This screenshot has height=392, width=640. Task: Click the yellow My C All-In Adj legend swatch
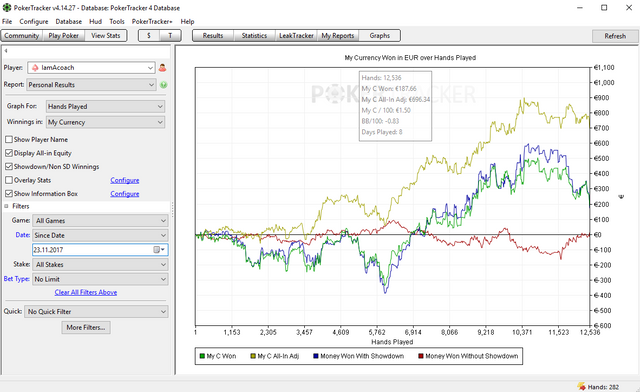[x=253, y=356]
